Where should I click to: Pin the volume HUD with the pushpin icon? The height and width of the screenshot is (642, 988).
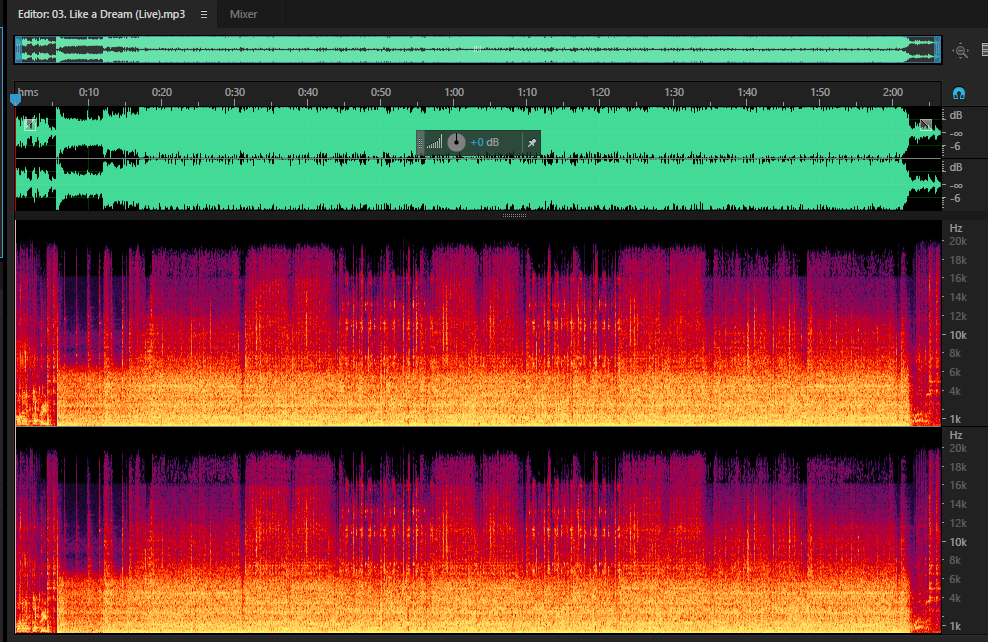[x=532, y=143]
